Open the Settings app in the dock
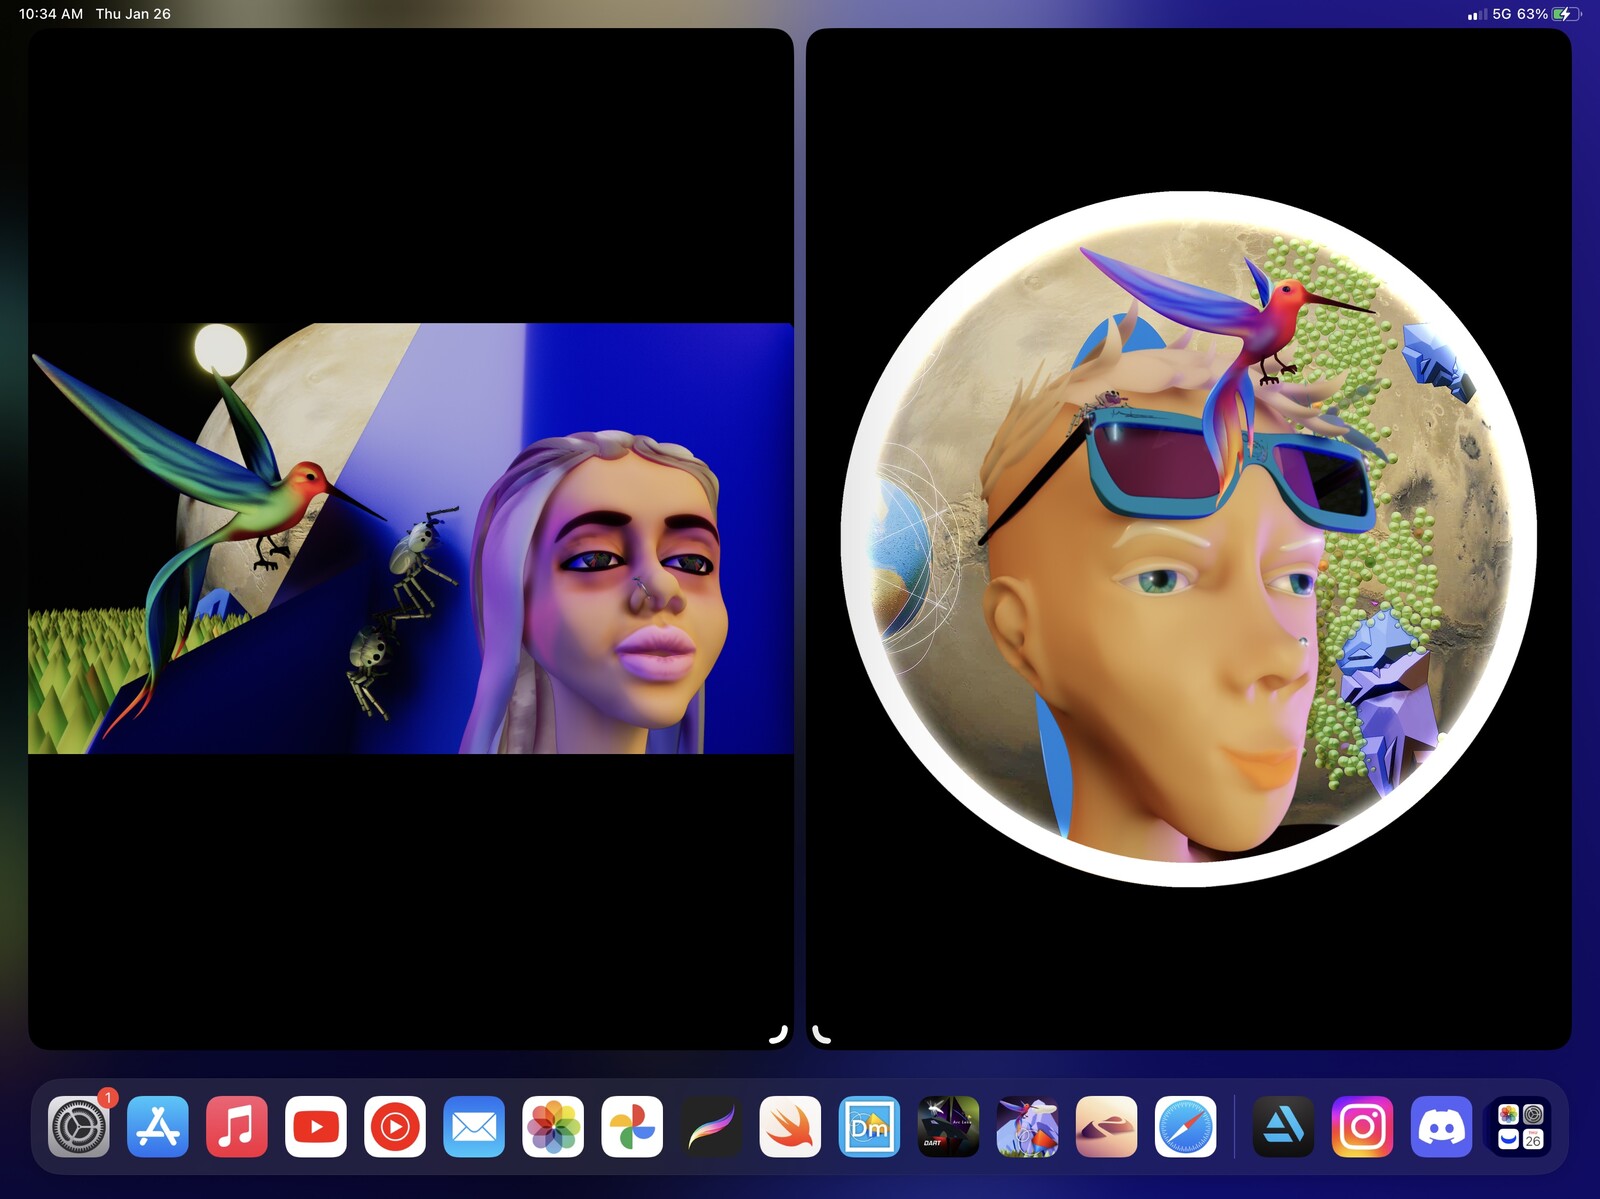This screenshot has height=1199, width=1600. pos(79,1127)
